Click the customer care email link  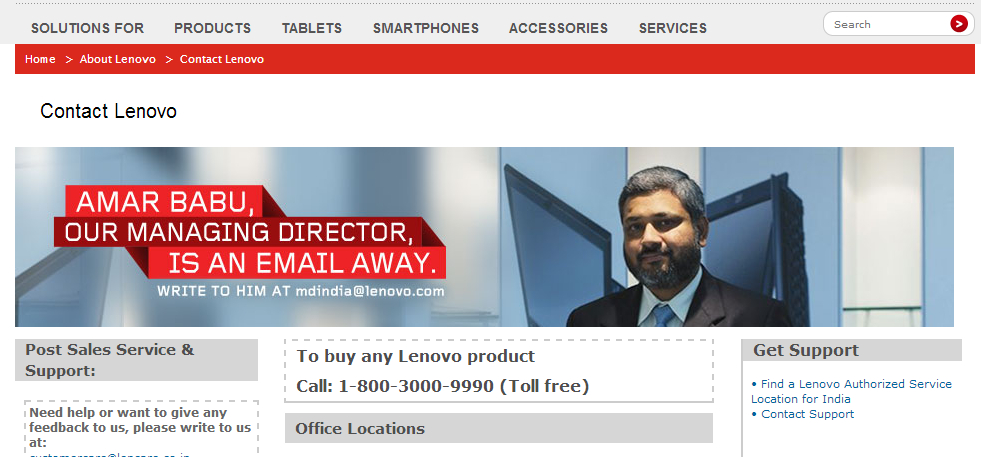pos(109,455)
